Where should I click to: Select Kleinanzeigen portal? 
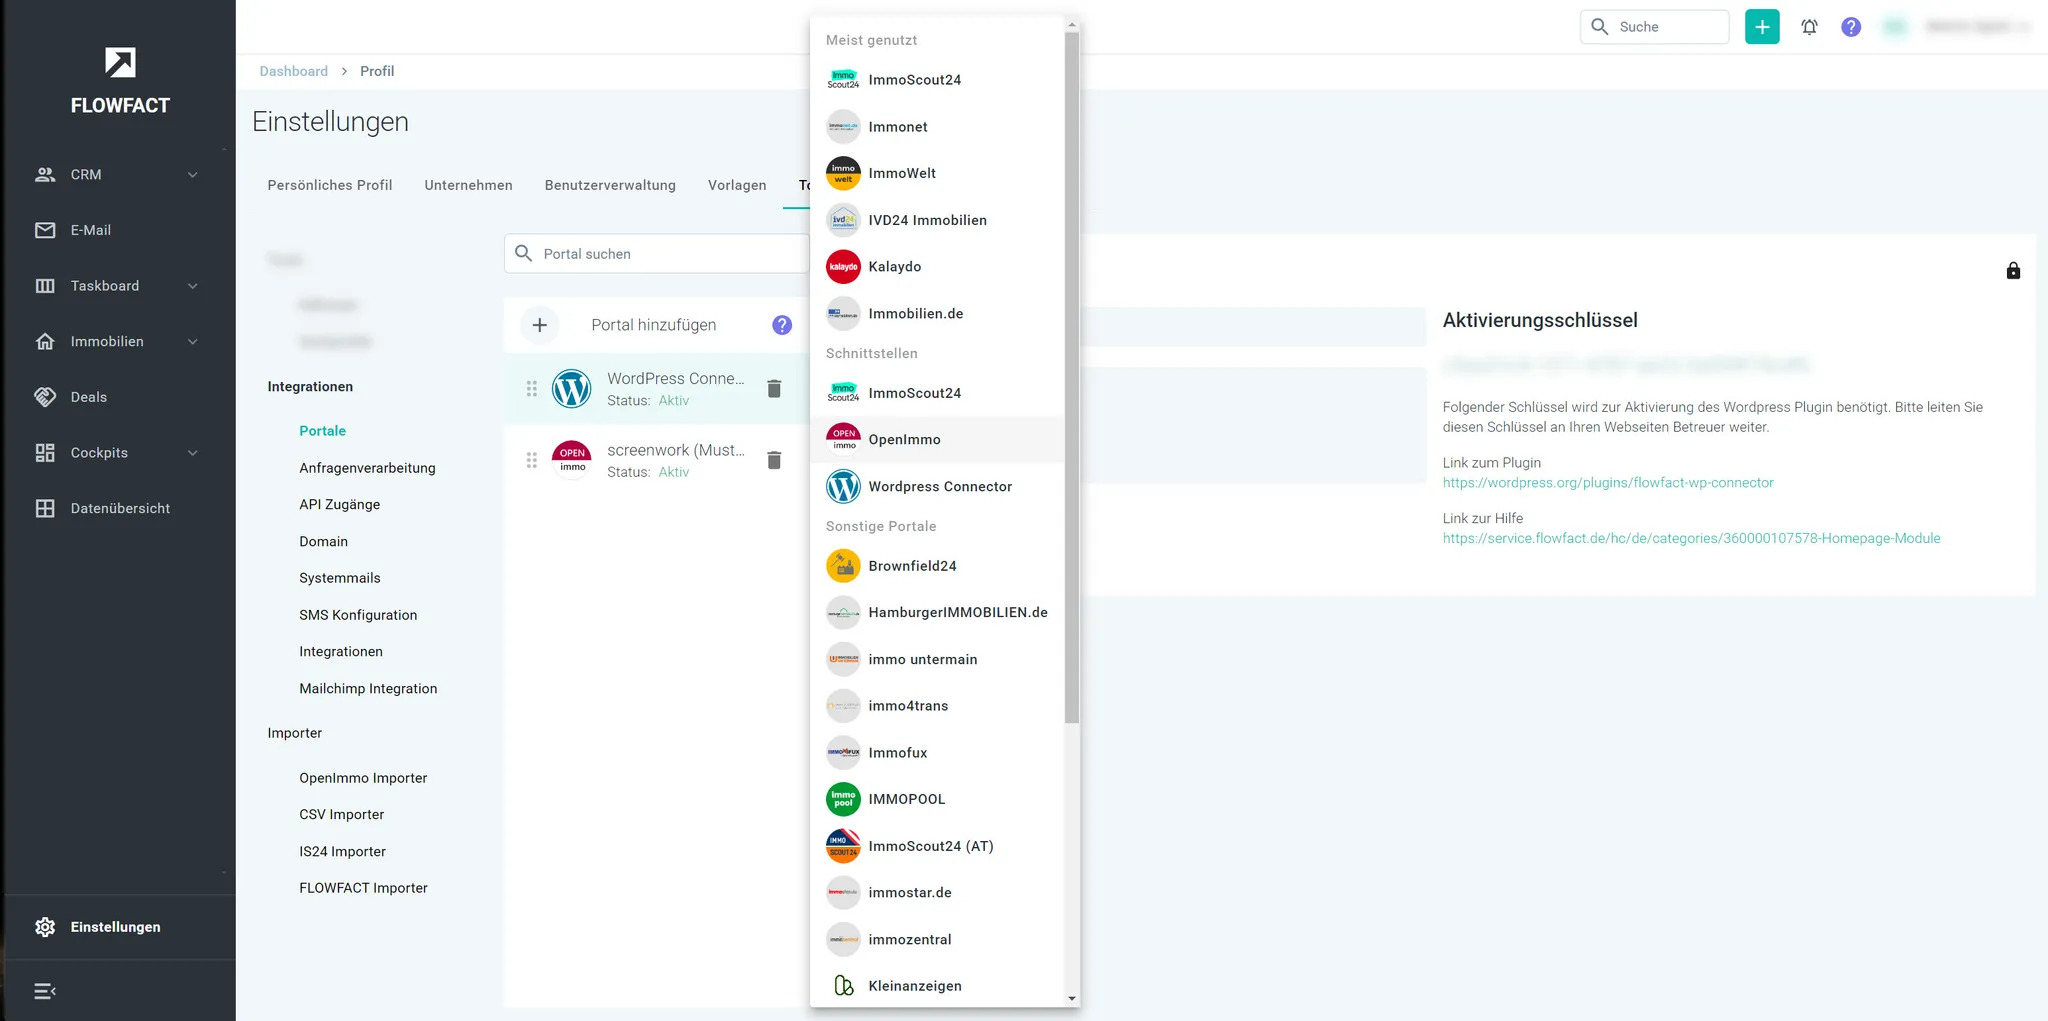[937, 986]
